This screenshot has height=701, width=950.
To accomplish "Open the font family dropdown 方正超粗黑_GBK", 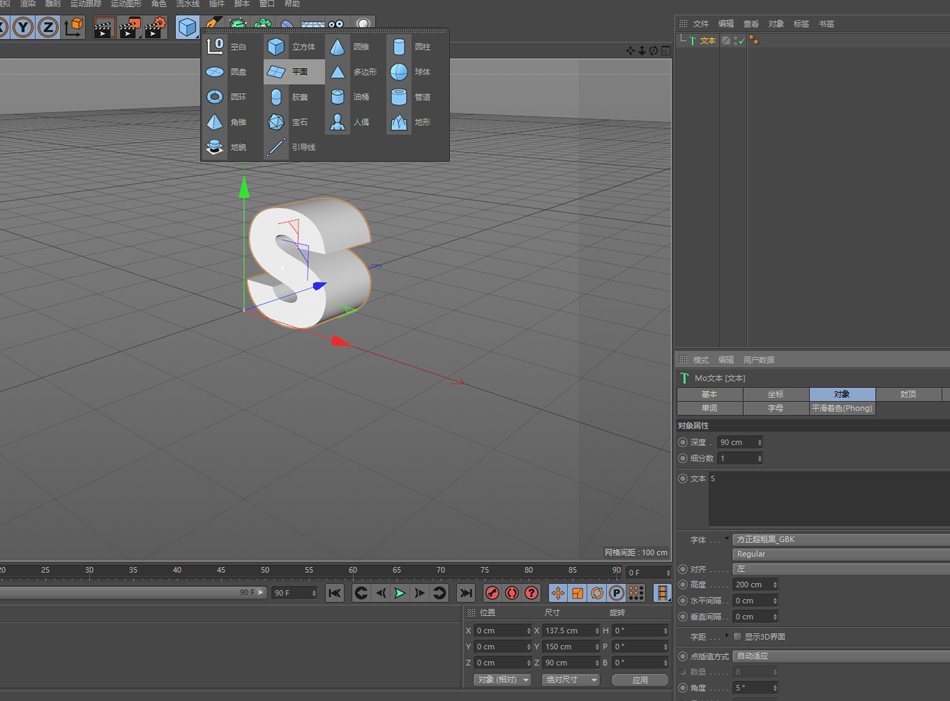I will (x=841, y=539).
